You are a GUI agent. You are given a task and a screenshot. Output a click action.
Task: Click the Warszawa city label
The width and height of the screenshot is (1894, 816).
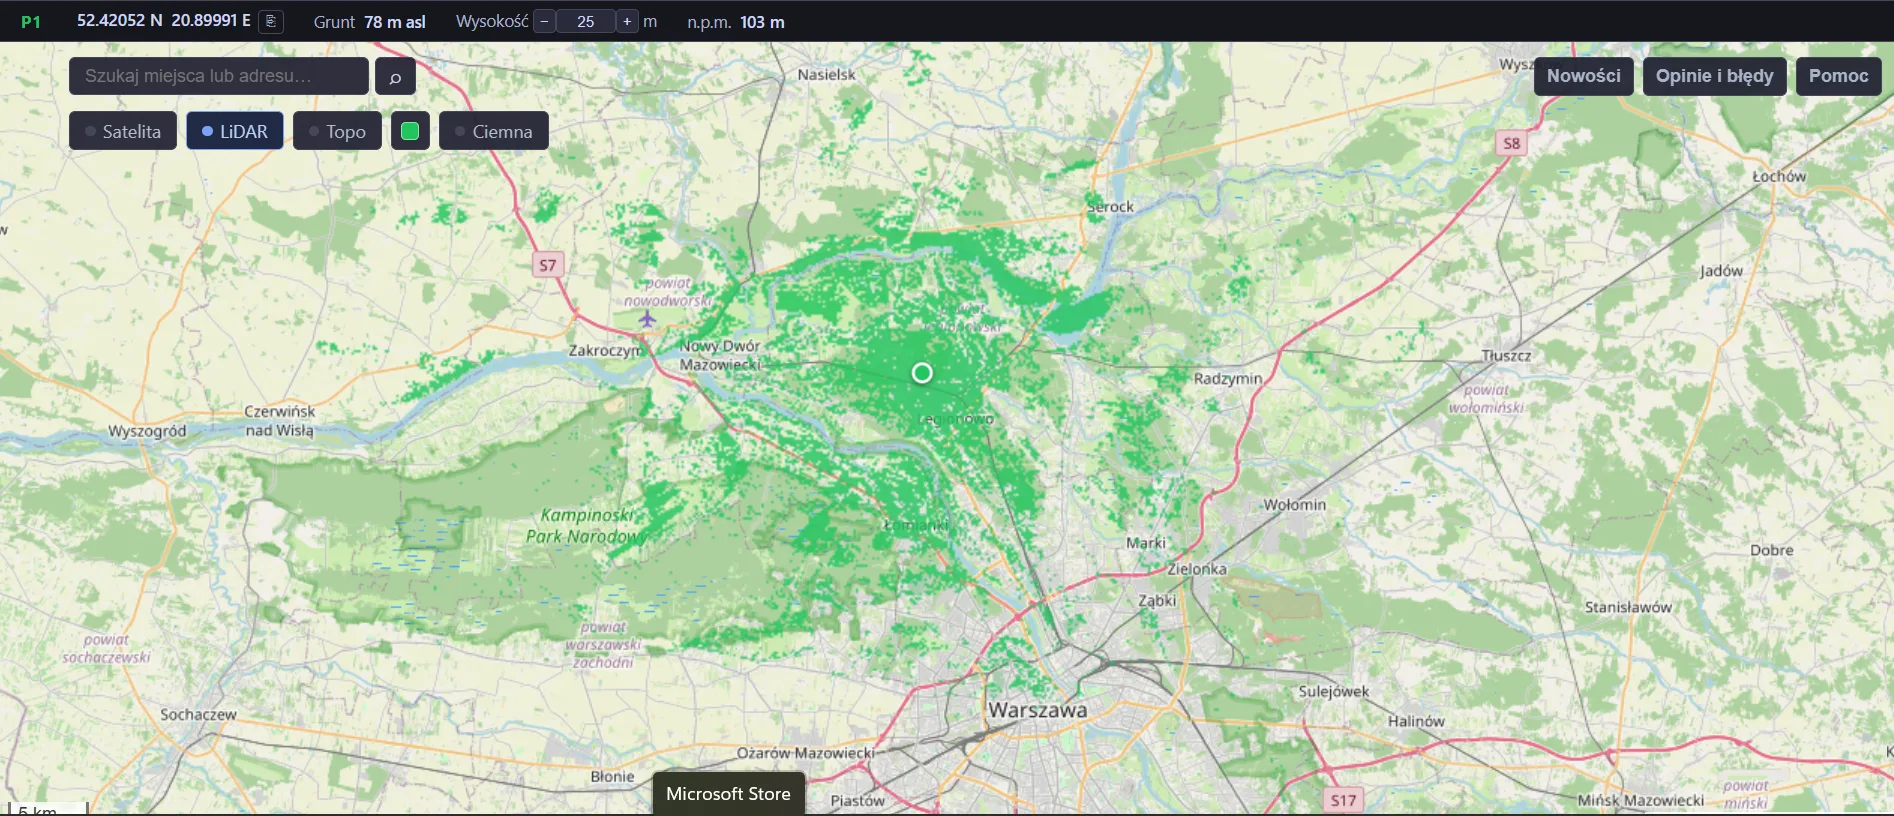click(x=1037, y=710)
